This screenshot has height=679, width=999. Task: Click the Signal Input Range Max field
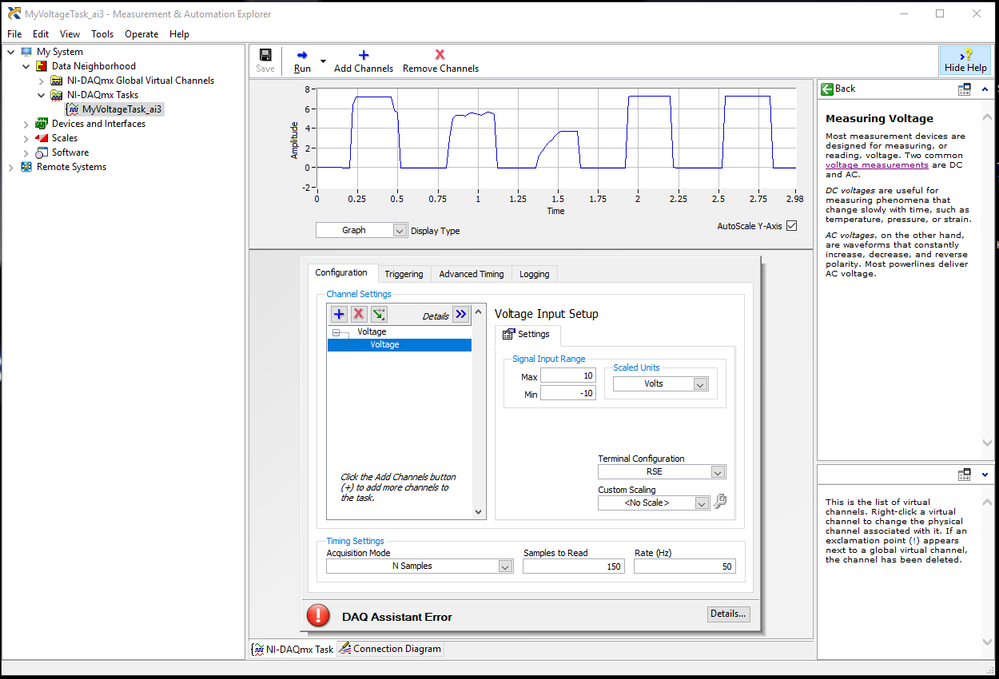click(568, 376)
